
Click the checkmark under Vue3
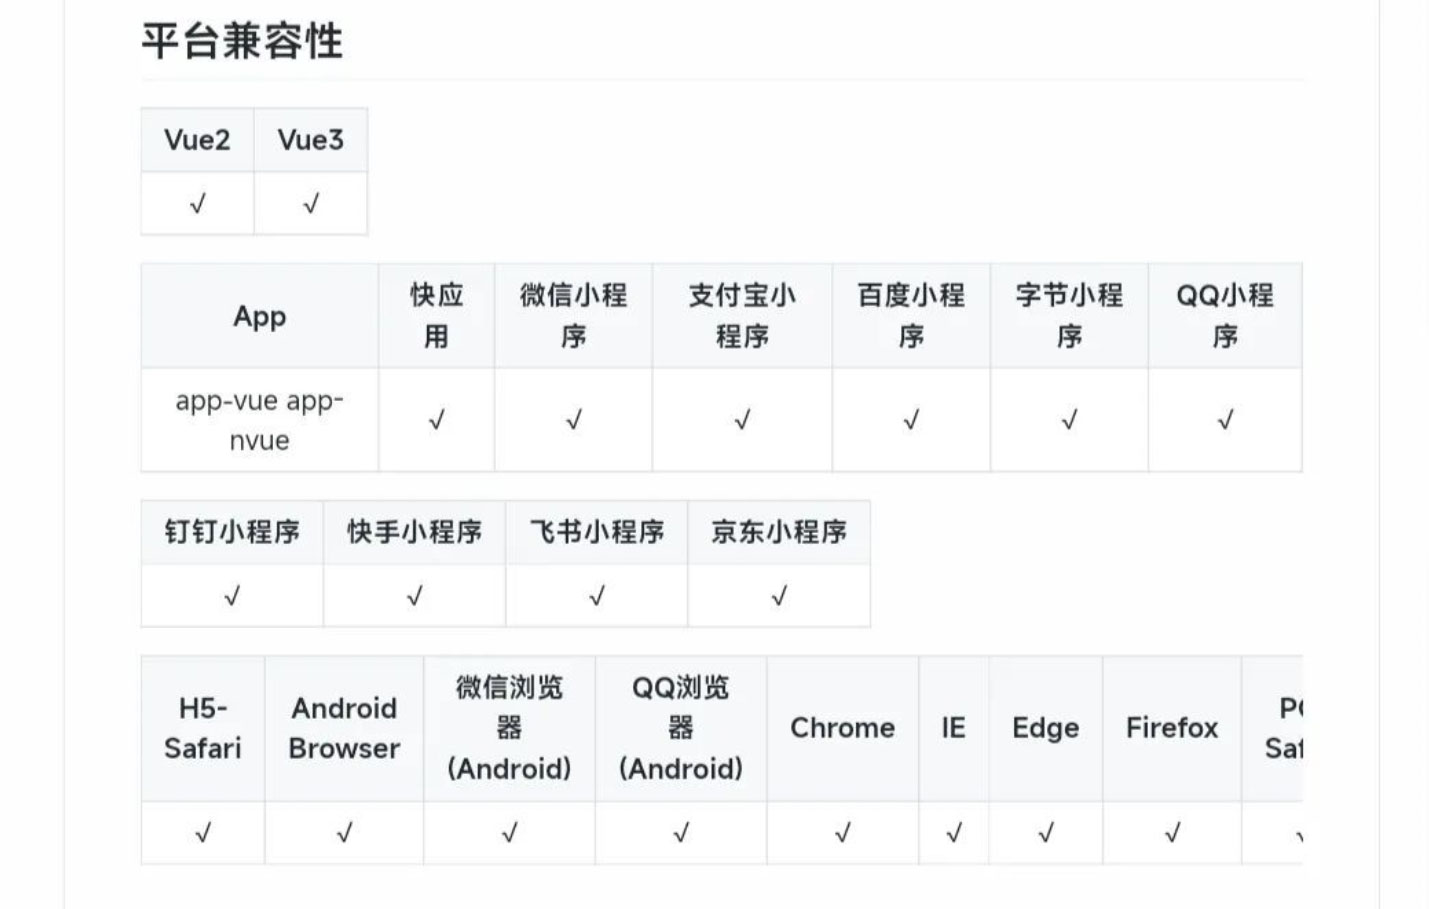tap(311, 204)
